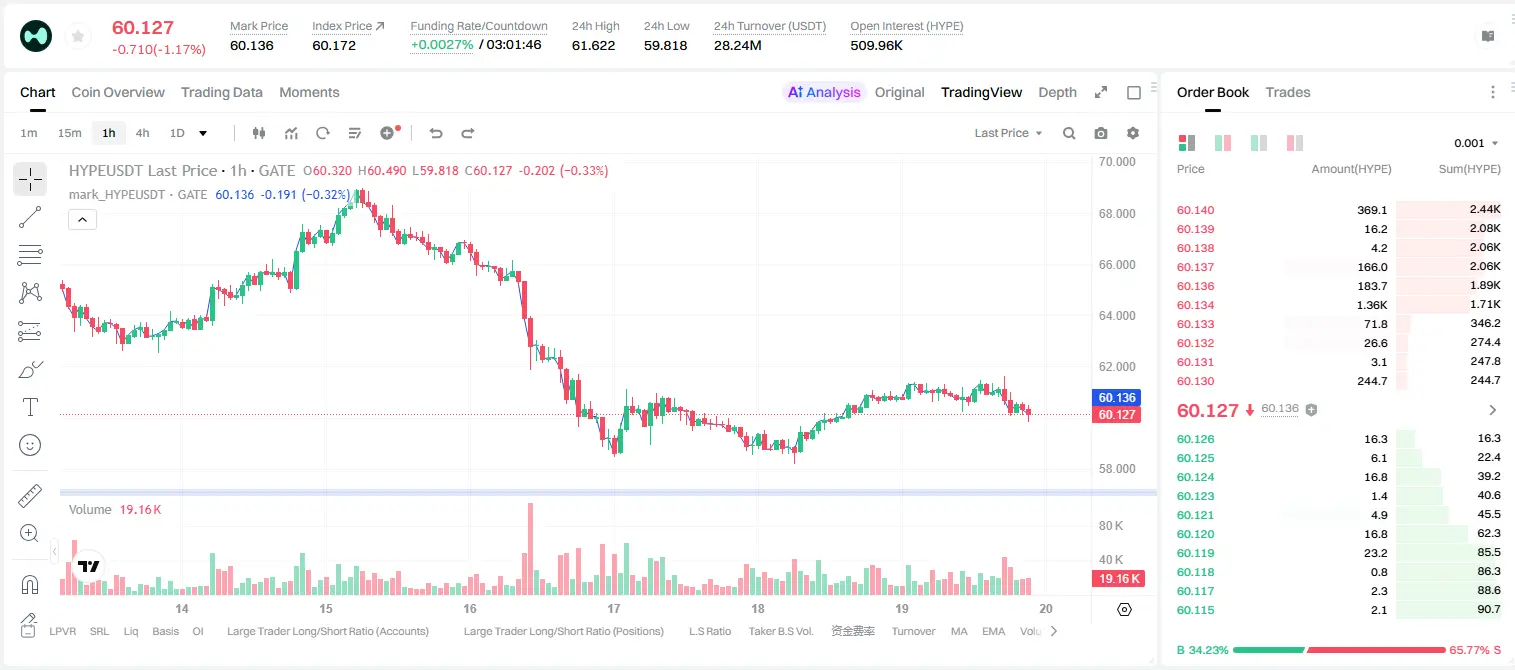
Task: Take a chart snapshot with camera icon
Action: click(x=1101, y=133)
